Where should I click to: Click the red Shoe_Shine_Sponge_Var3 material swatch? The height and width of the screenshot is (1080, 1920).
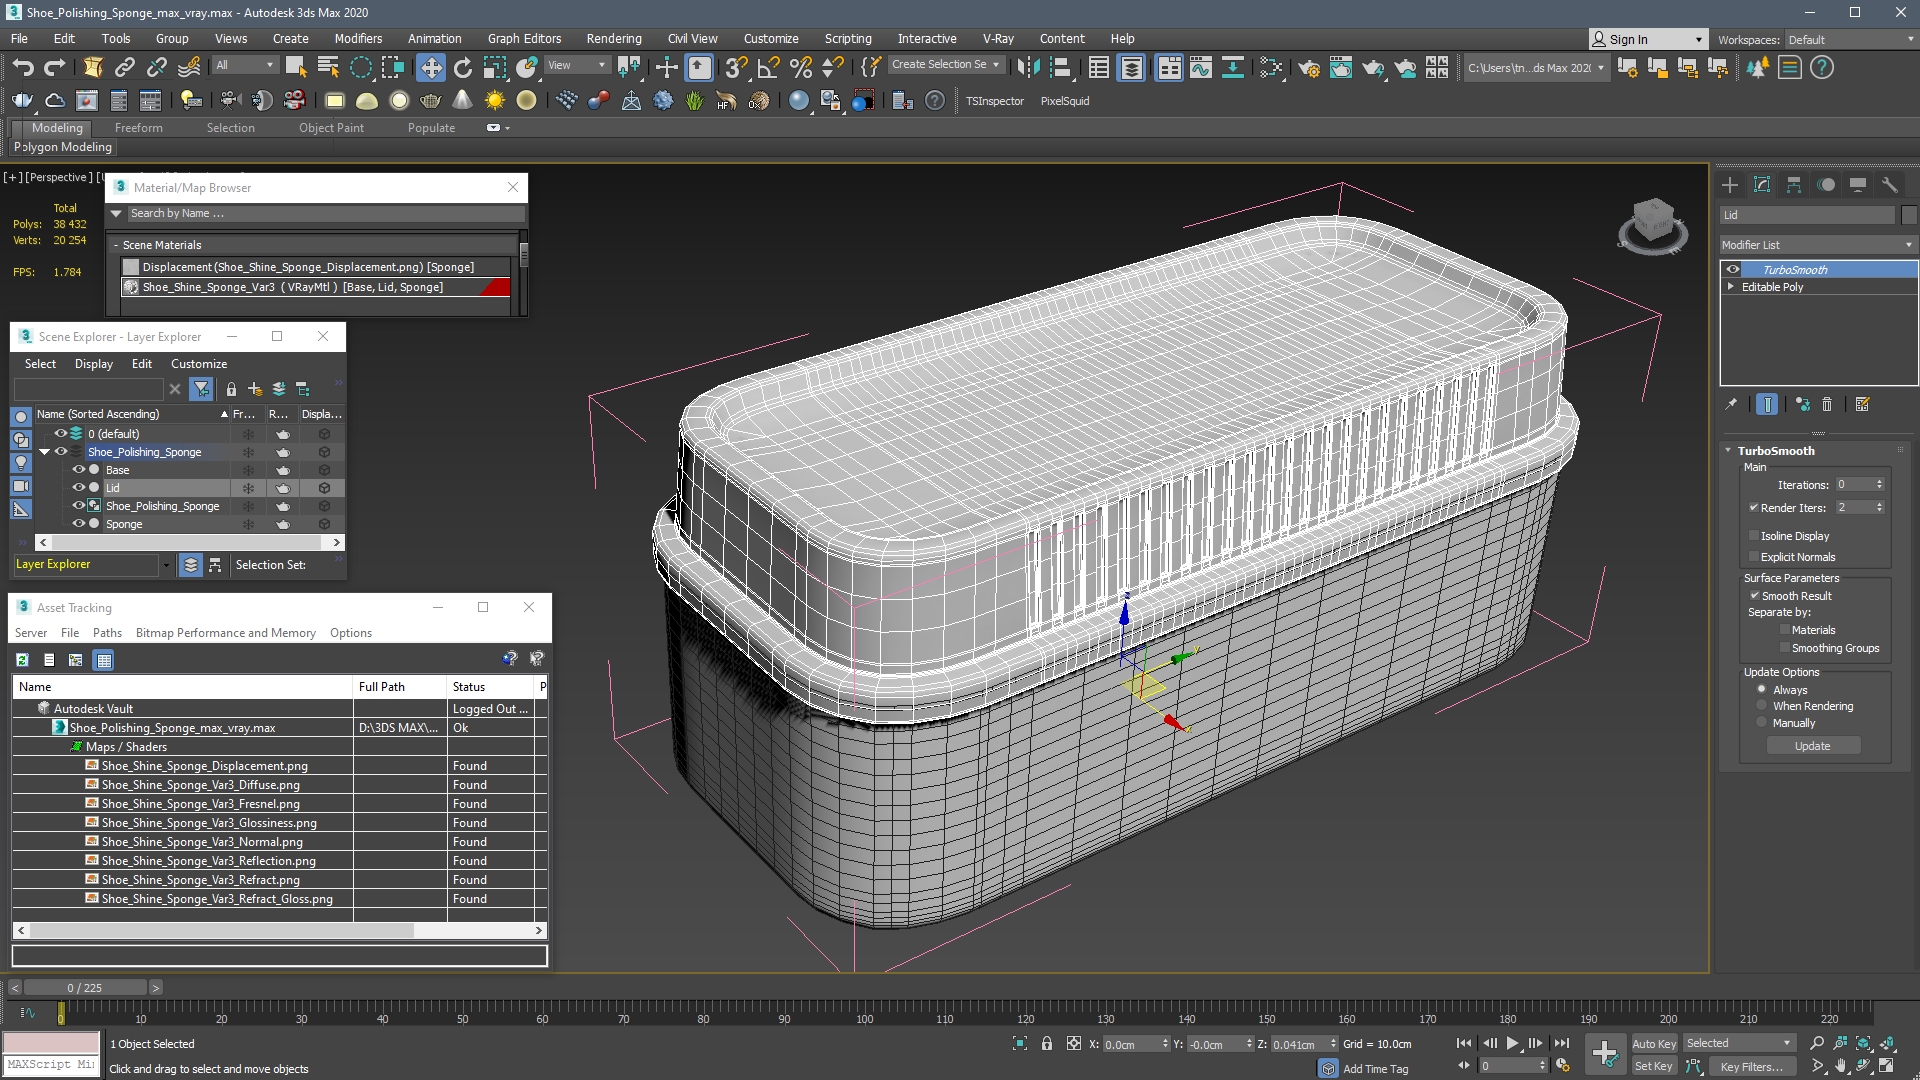coord(495,287)
